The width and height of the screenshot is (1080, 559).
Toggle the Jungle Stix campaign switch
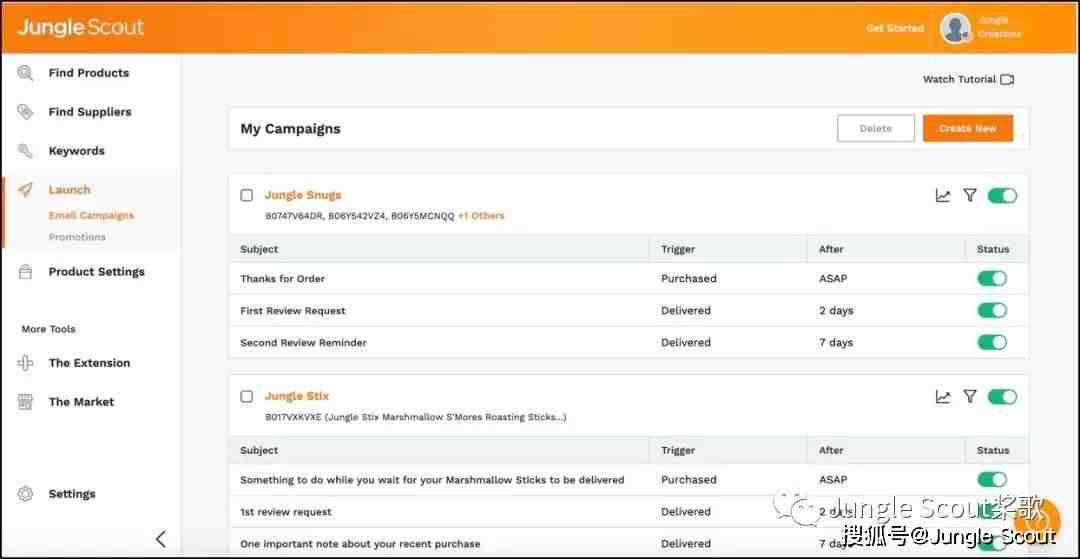1002,397
